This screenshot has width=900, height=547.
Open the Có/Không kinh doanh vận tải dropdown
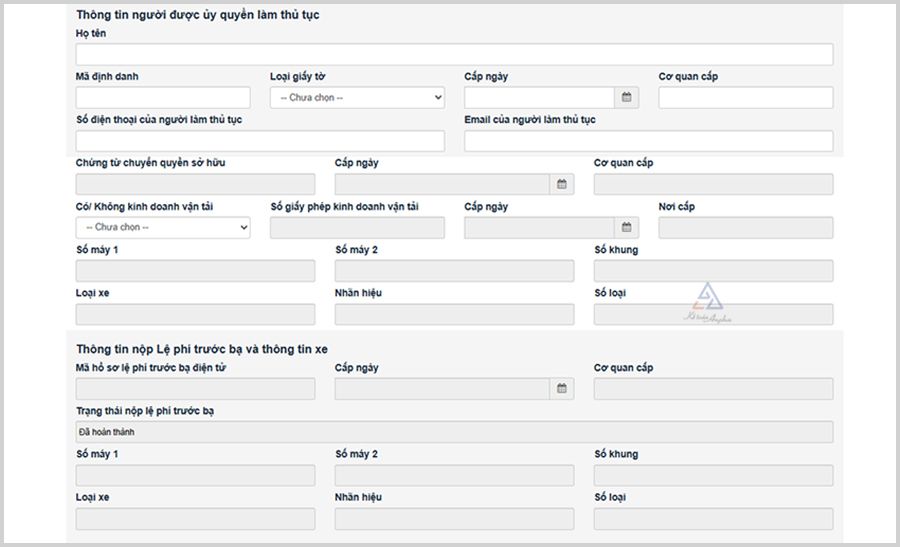pyautogui.click(x=163, y=228)
